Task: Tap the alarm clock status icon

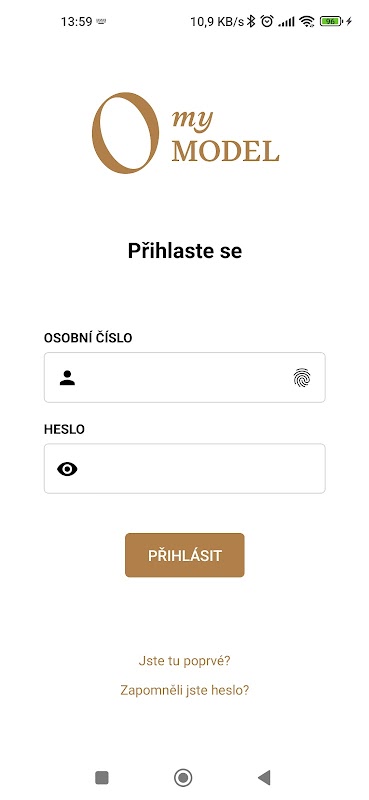Action: click(266, 21)
